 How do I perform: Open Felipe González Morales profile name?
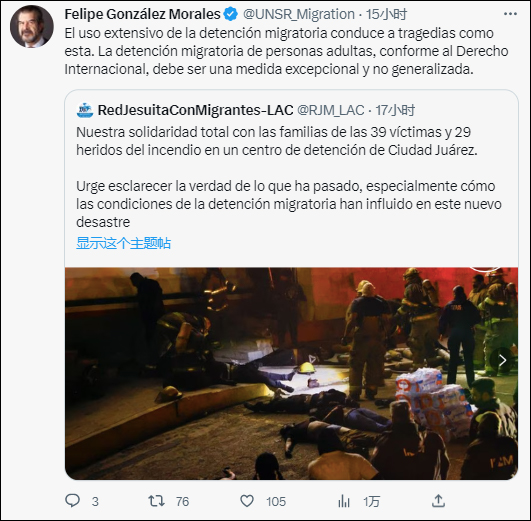(143, 14)
